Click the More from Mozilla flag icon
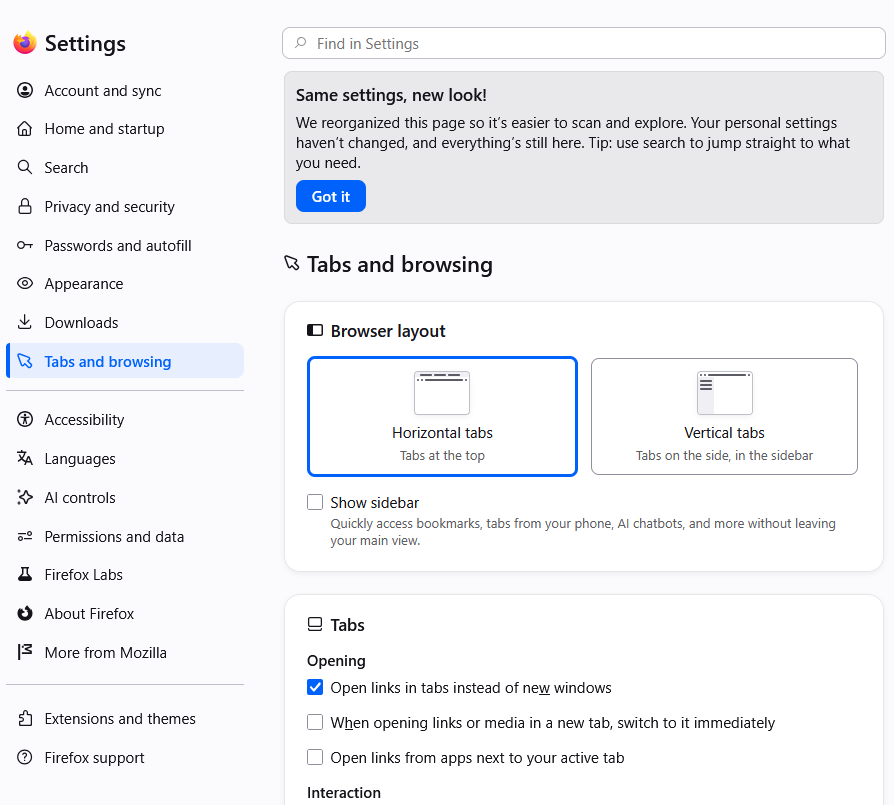 [25, 652]
